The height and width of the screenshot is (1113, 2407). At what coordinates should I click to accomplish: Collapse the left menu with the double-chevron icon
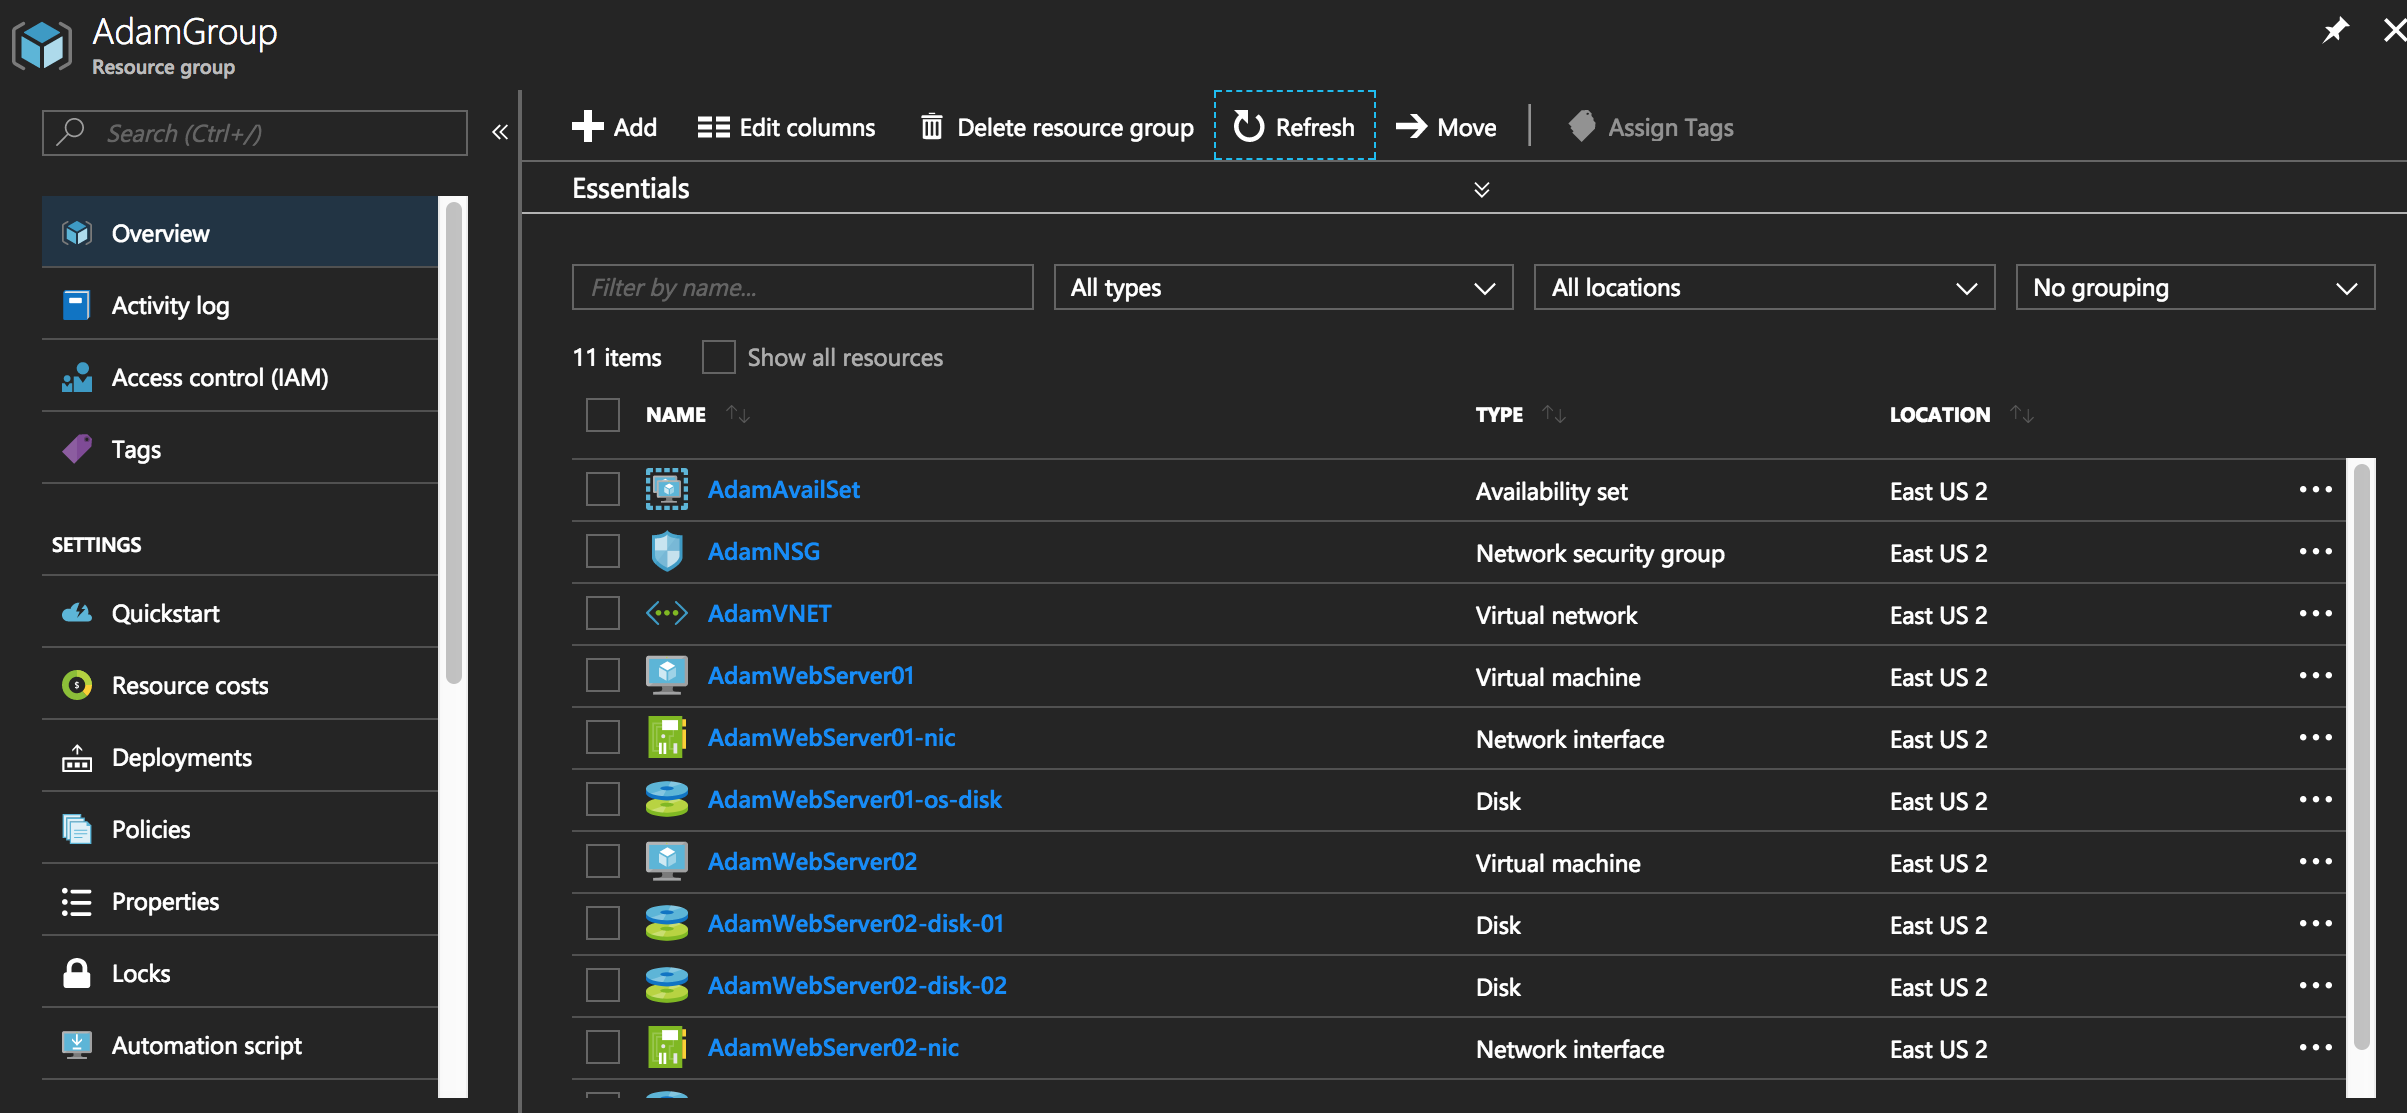tap(500, 132)
